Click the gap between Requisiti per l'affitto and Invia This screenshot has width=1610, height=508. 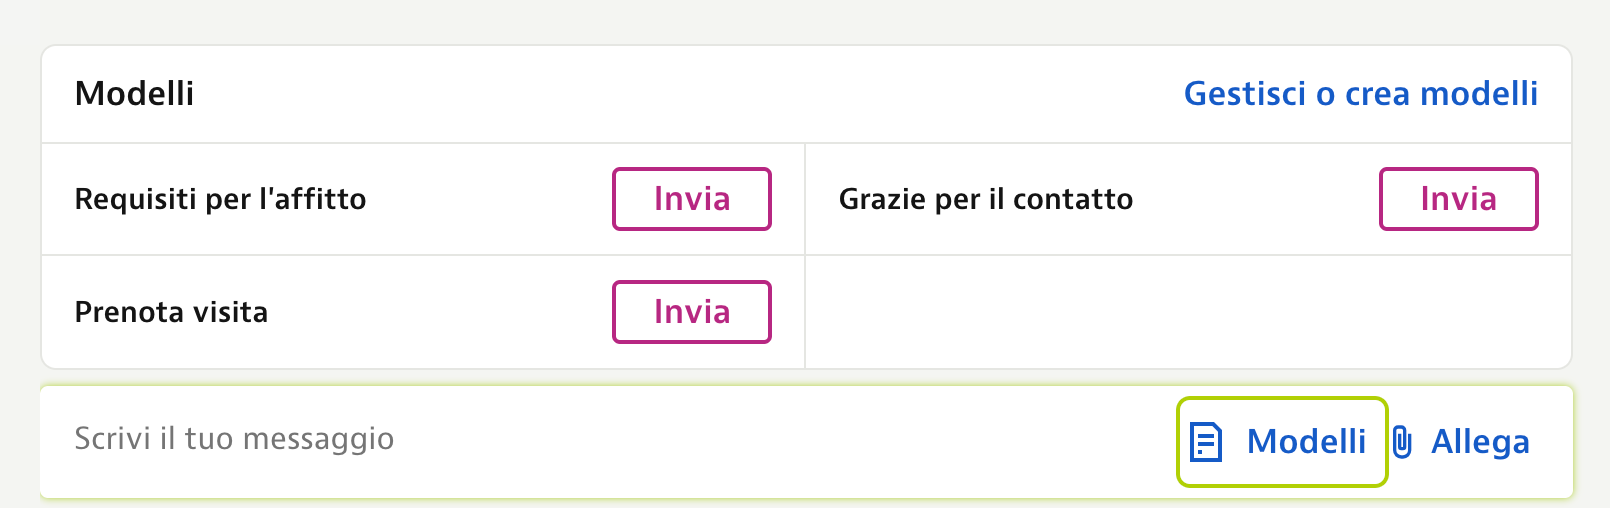coord(490,199)
